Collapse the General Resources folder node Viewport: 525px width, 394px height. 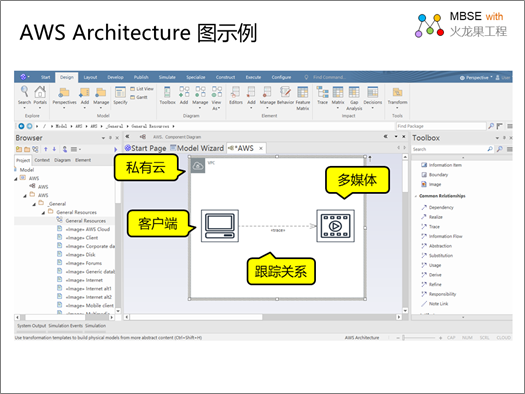pyautogui.click(x=44, y=213)
